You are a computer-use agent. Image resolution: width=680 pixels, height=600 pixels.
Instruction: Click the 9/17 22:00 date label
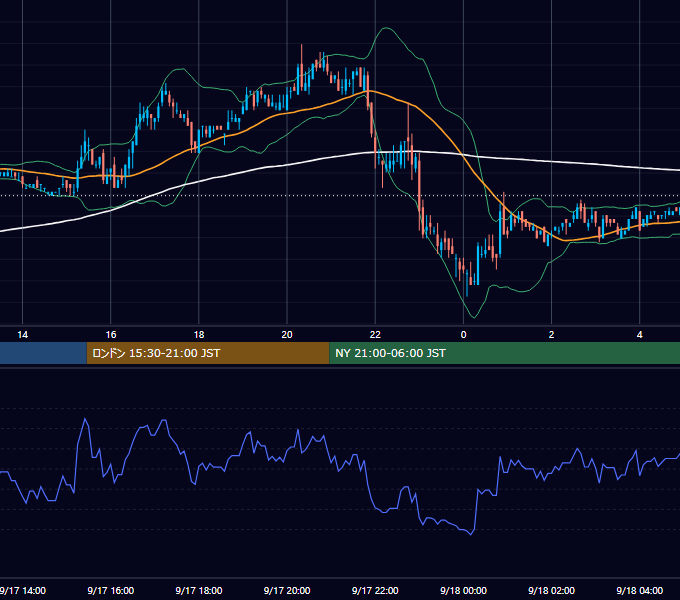375,590
